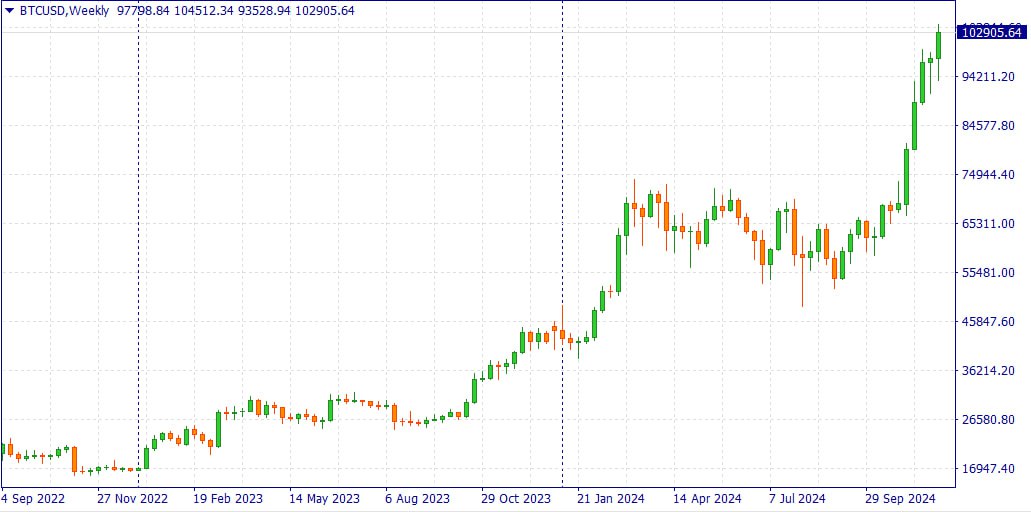Click the triangle arrow beside BTCUSD,Weekly
Viewport: 1031px width, 512px height.
click(9, 11)
